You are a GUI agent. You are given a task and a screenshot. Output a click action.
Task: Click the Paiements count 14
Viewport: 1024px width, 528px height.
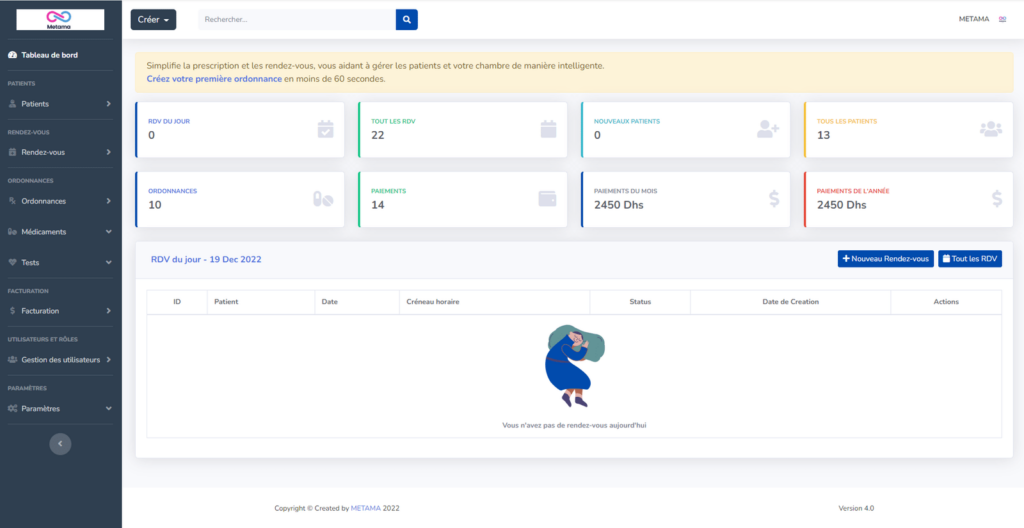click(377, 205)
